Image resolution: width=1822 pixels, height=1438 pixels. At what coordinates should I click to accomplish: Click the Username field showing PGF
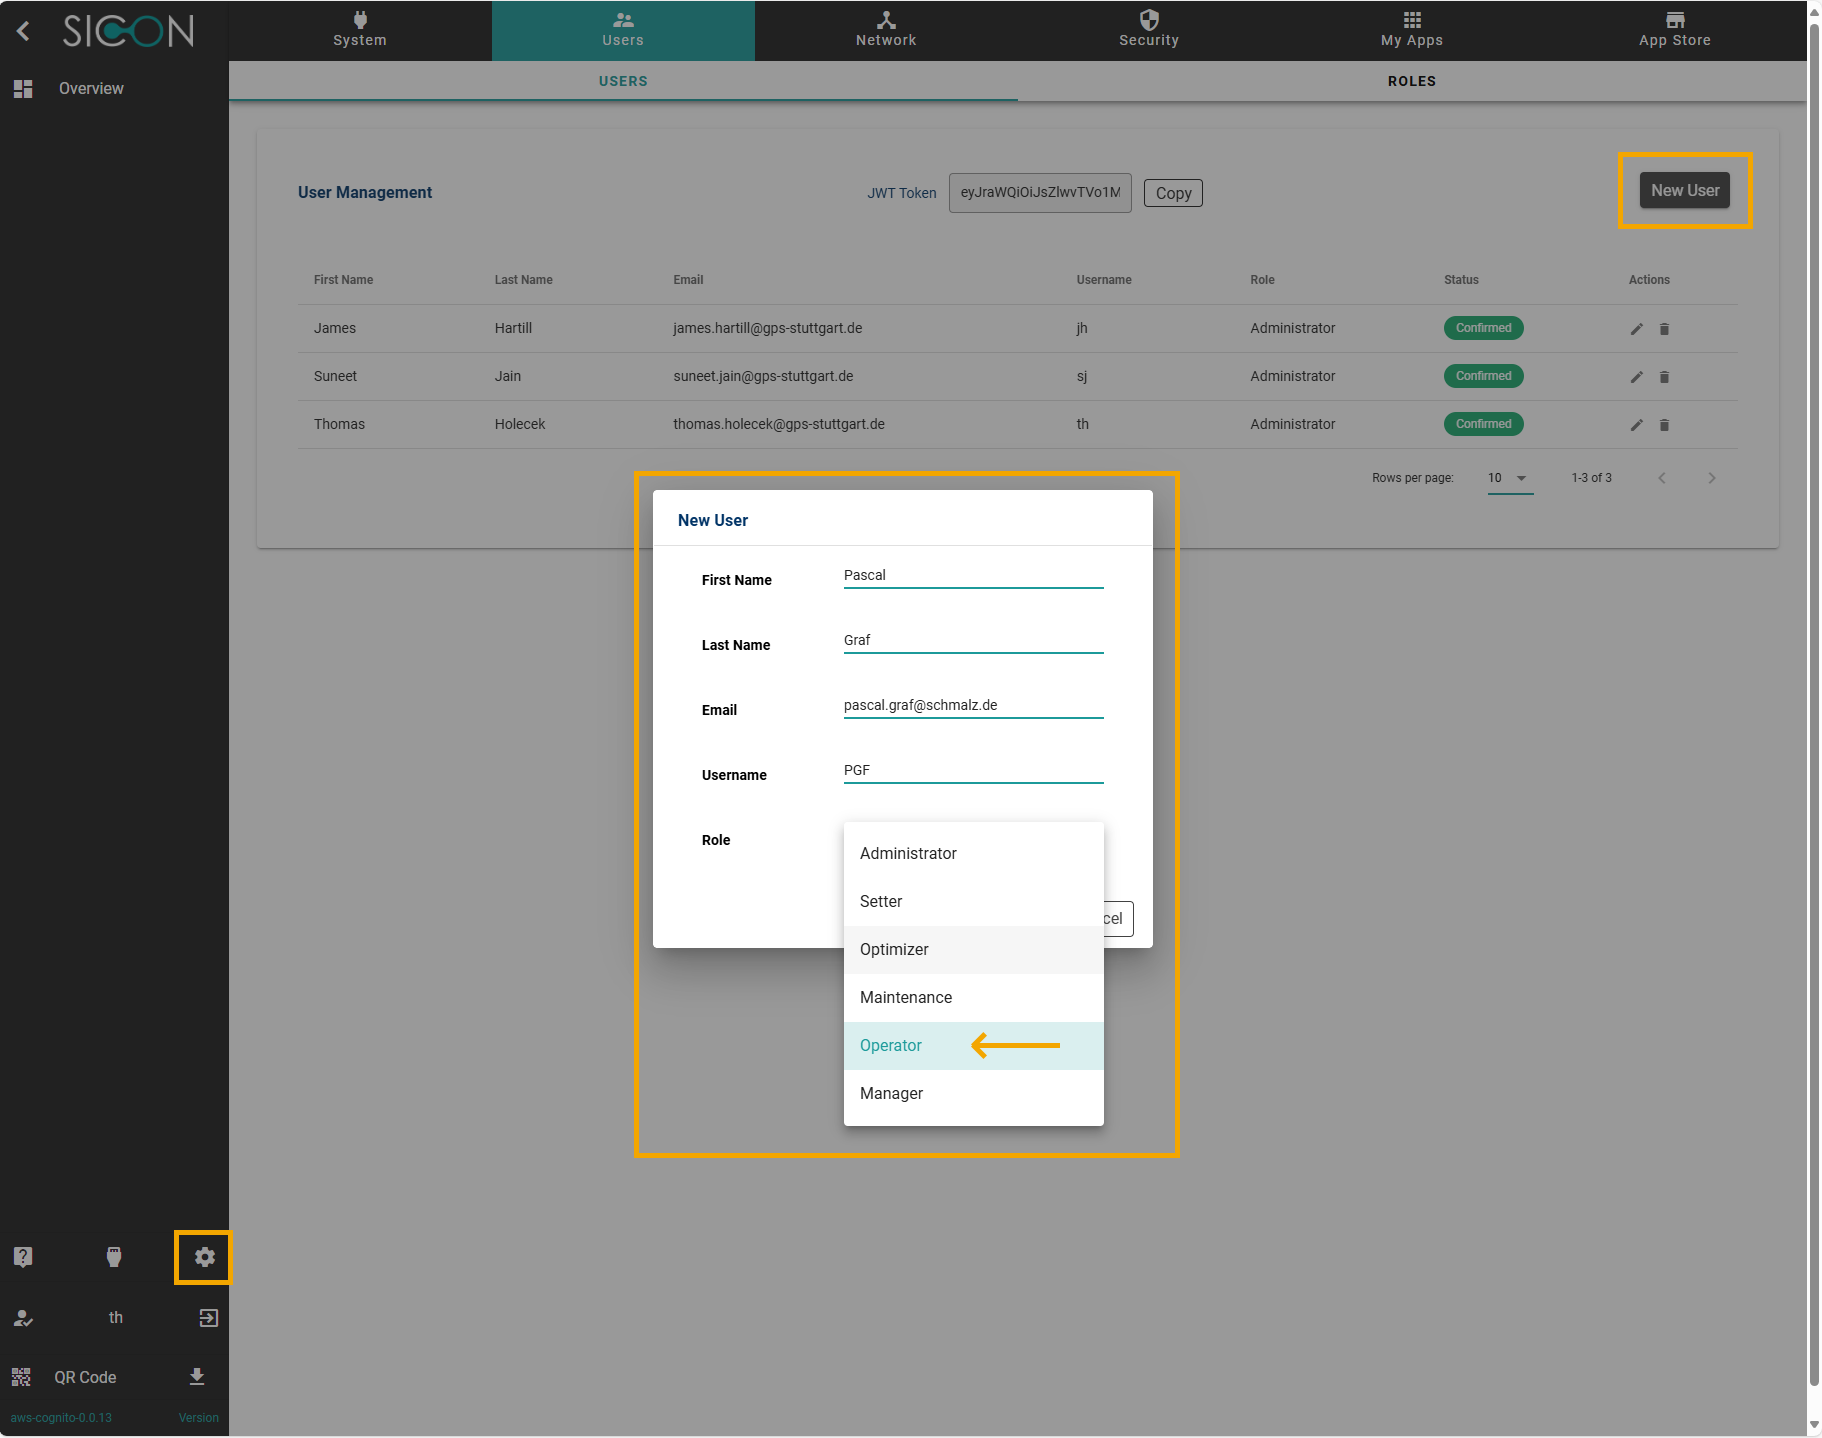pyautogui.click(x=972, y=770)
